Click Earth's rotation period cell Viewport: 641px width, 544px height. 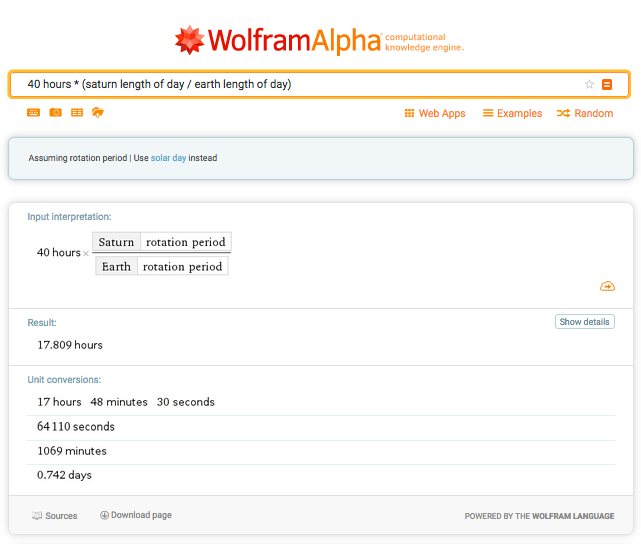click(x=183, y=266)
